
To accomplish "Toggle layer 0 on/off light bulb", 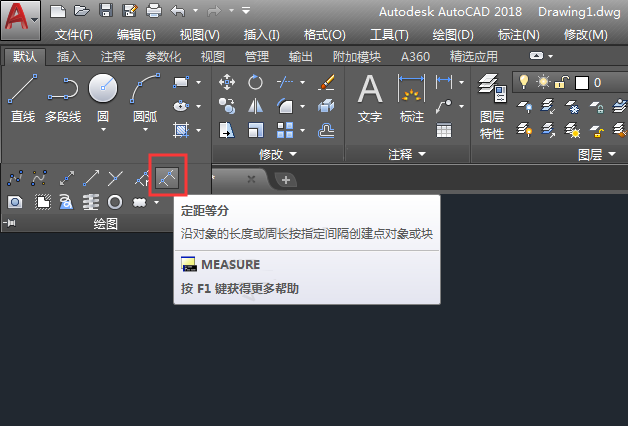I will pyautogui.click(x=523, y=82).
